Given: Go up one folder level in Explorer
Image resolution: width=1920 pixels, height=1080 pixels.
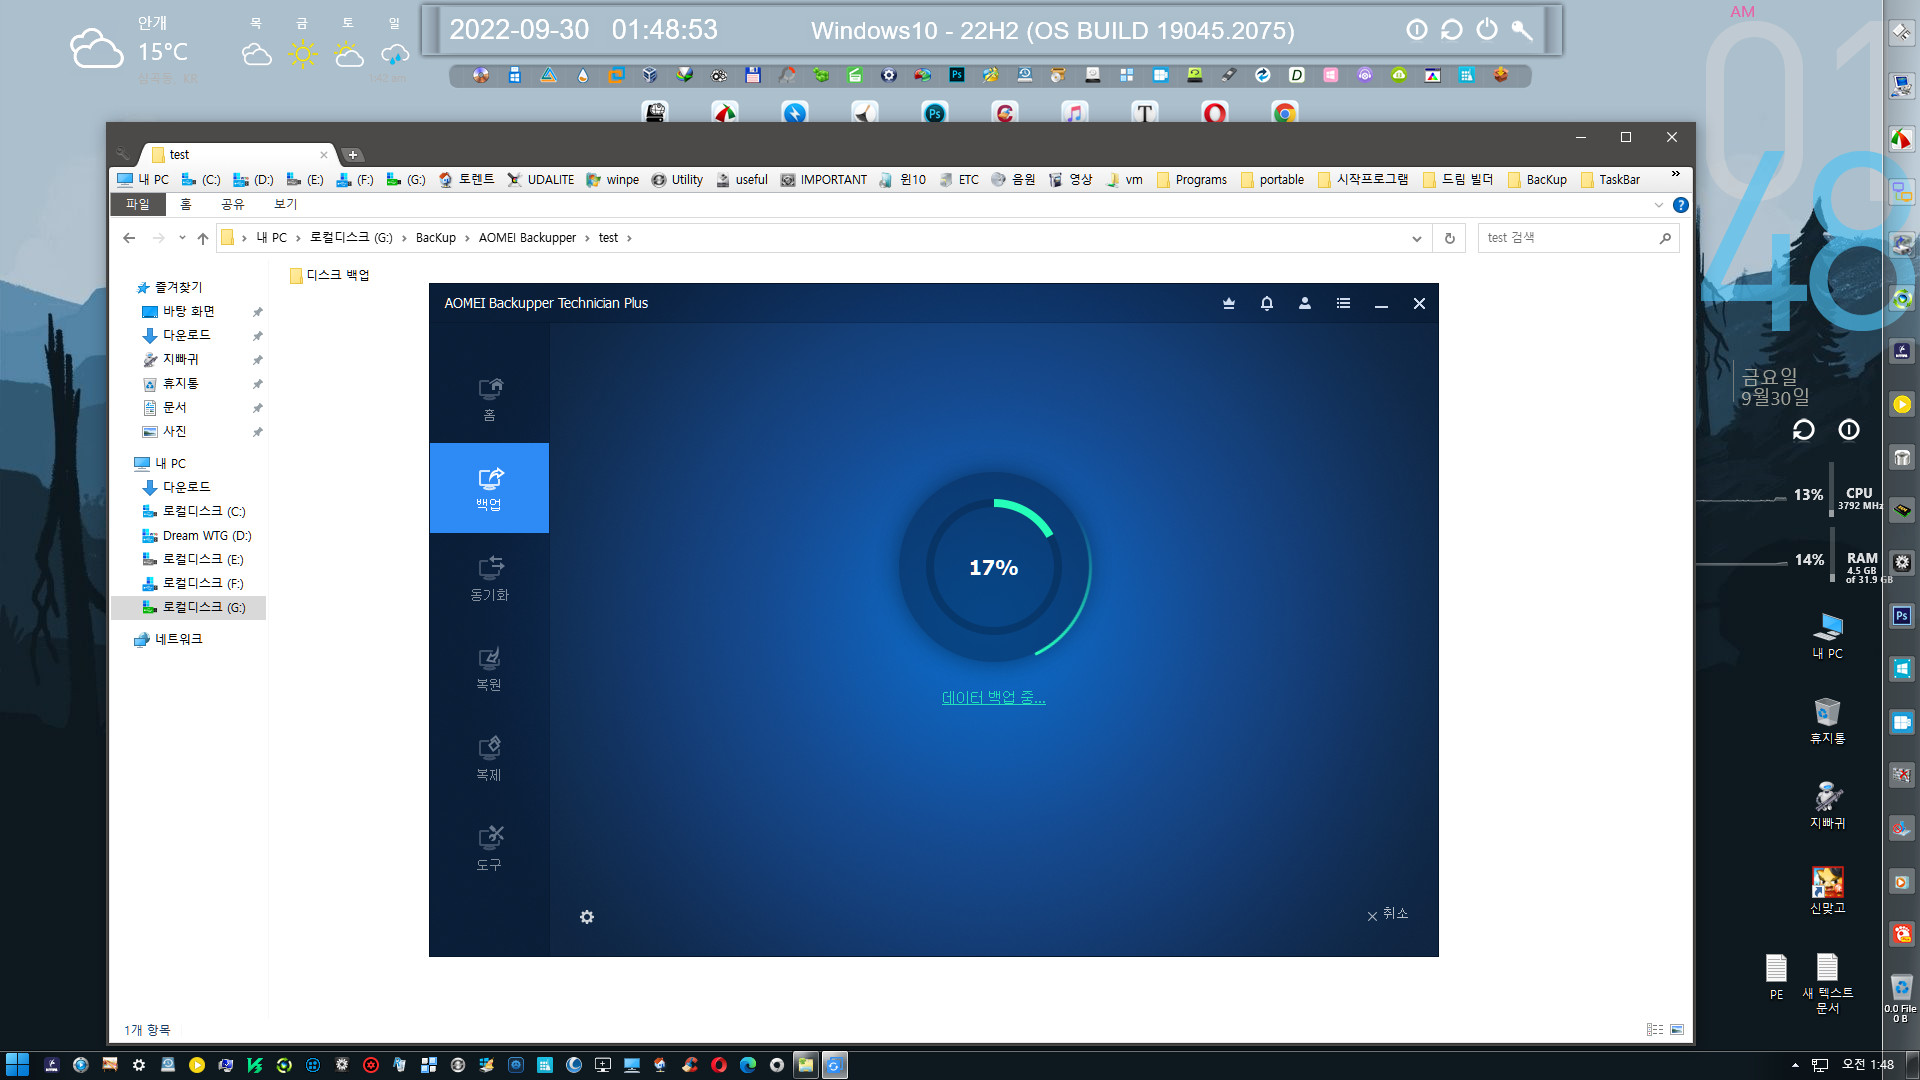Looking at the screenshot, I should (203, 238).
